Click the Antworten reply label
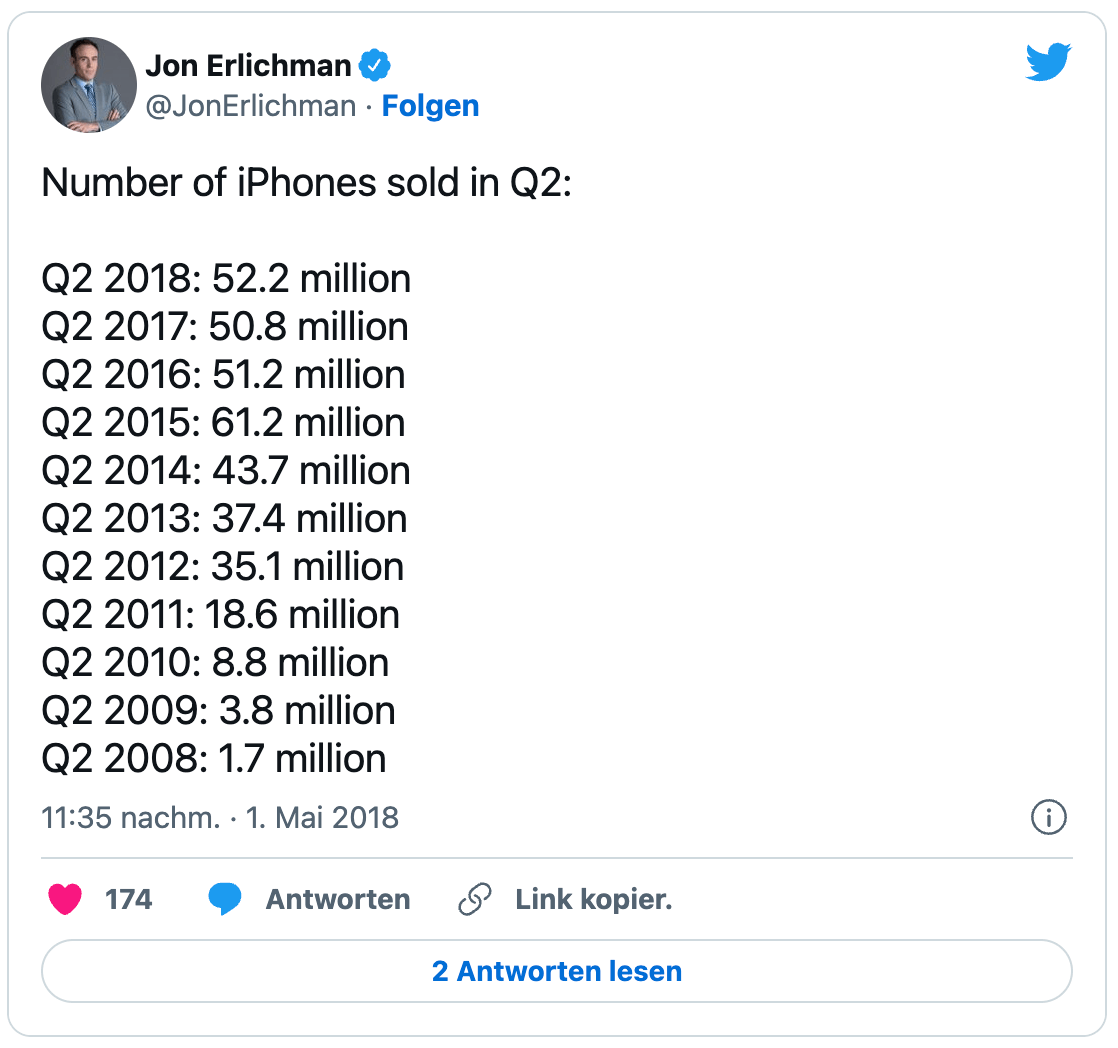Screen dimensions: 1118x1048 [338, 900]
